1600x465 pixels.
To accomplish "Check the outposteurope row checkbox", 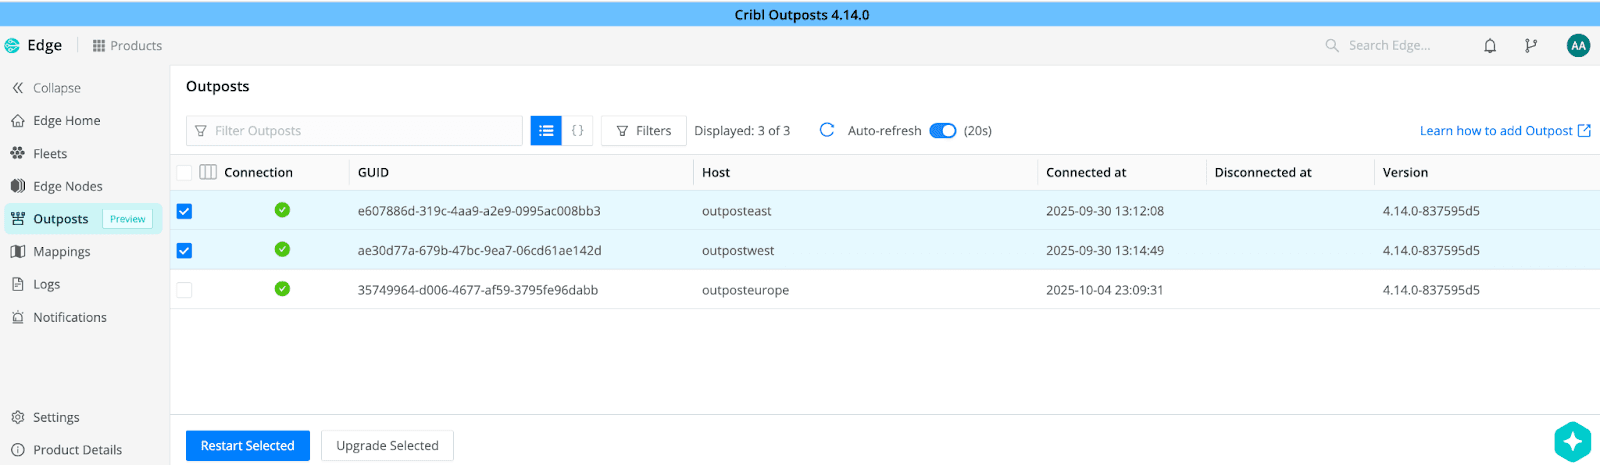I will pyautogui.click(x=184, y=290).
